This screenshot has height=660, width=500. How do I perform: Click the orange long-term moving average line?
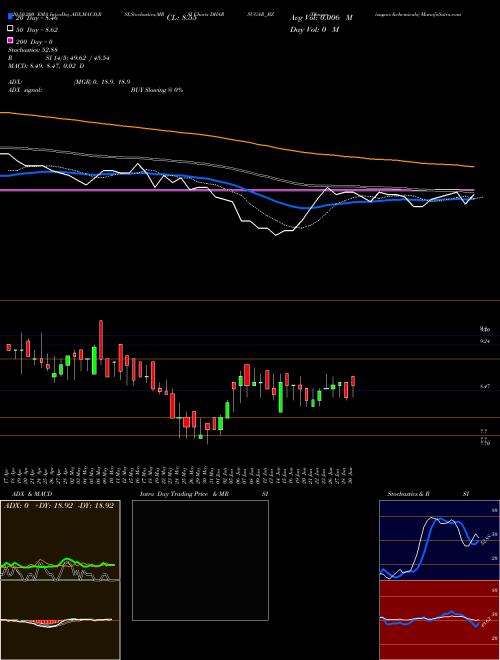click(236, 139)
